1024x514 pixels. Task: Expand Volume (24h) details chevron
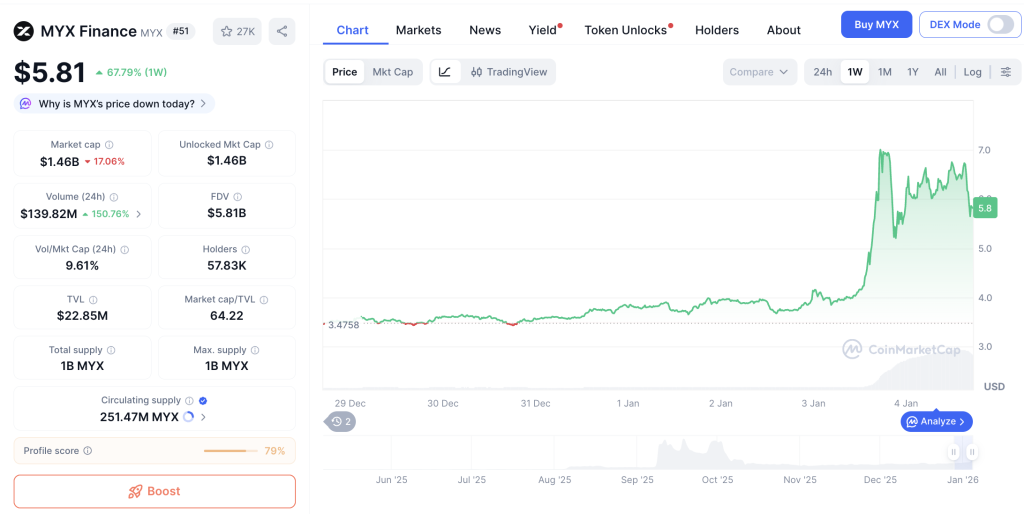[138, 214]
